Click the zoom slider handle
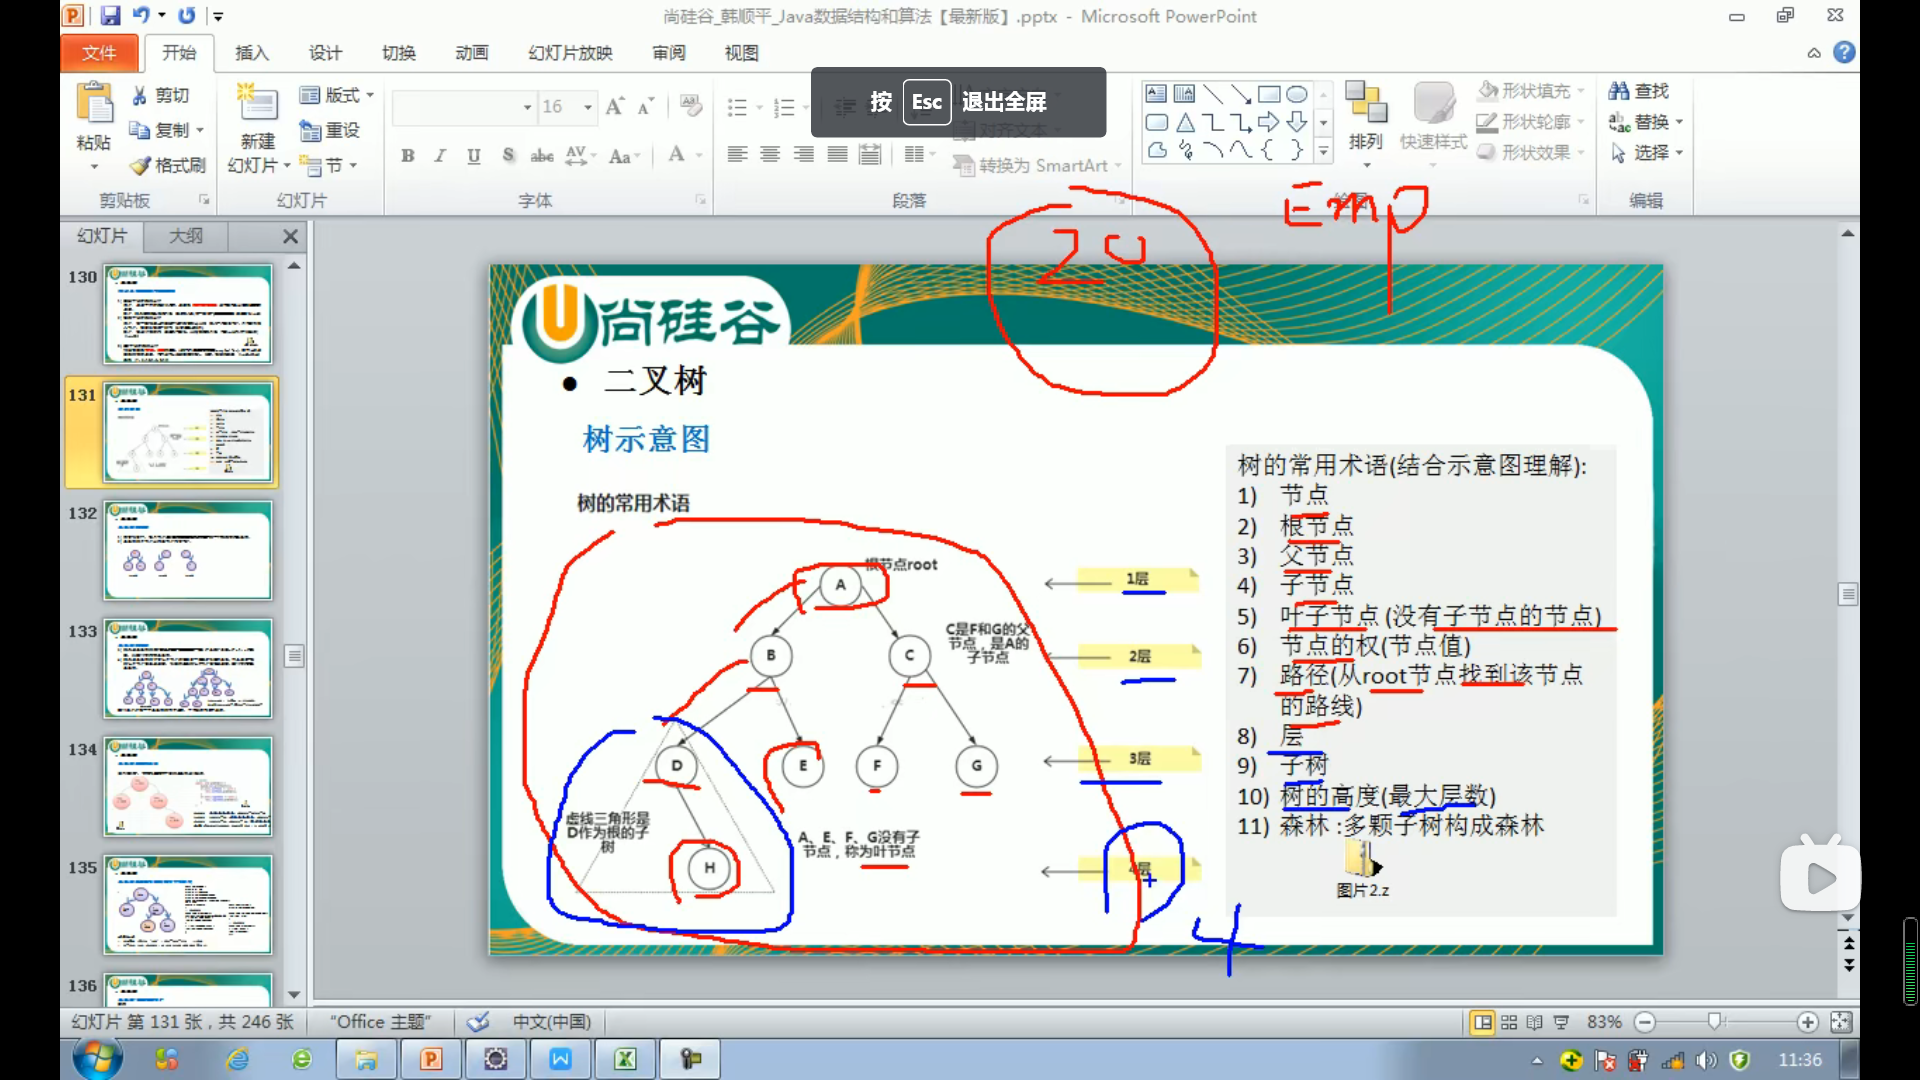The height and width of the screenshot is (1080, 1920). 1714,1022
